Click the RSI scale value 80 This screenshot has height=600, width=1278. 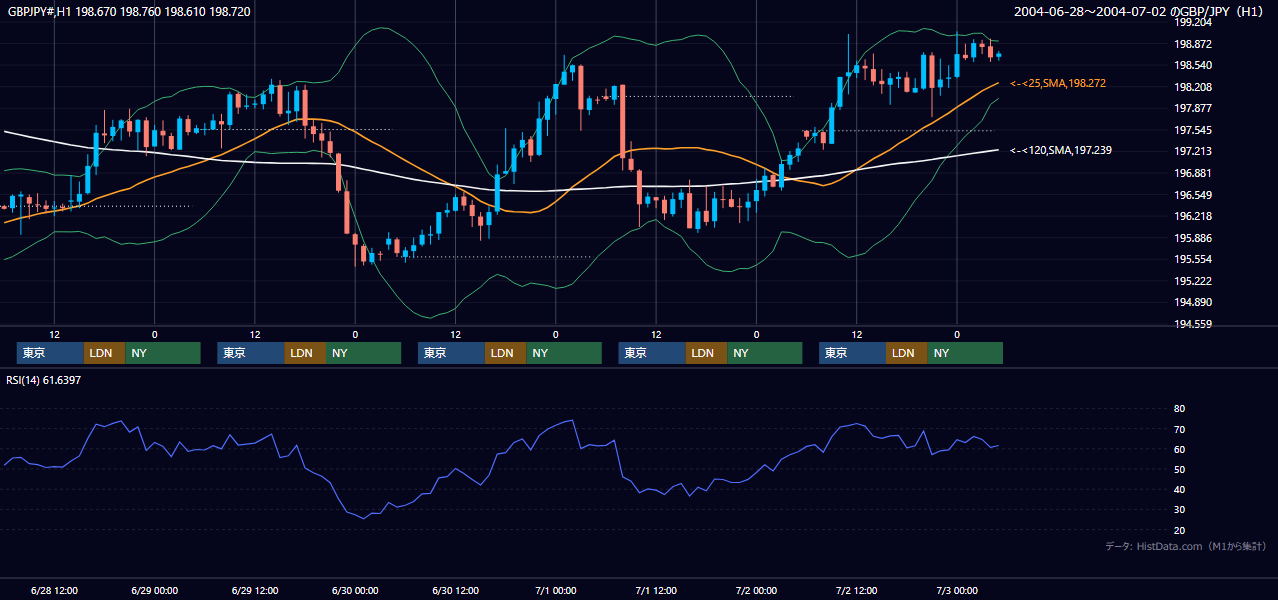click(x=1179, y=409)
